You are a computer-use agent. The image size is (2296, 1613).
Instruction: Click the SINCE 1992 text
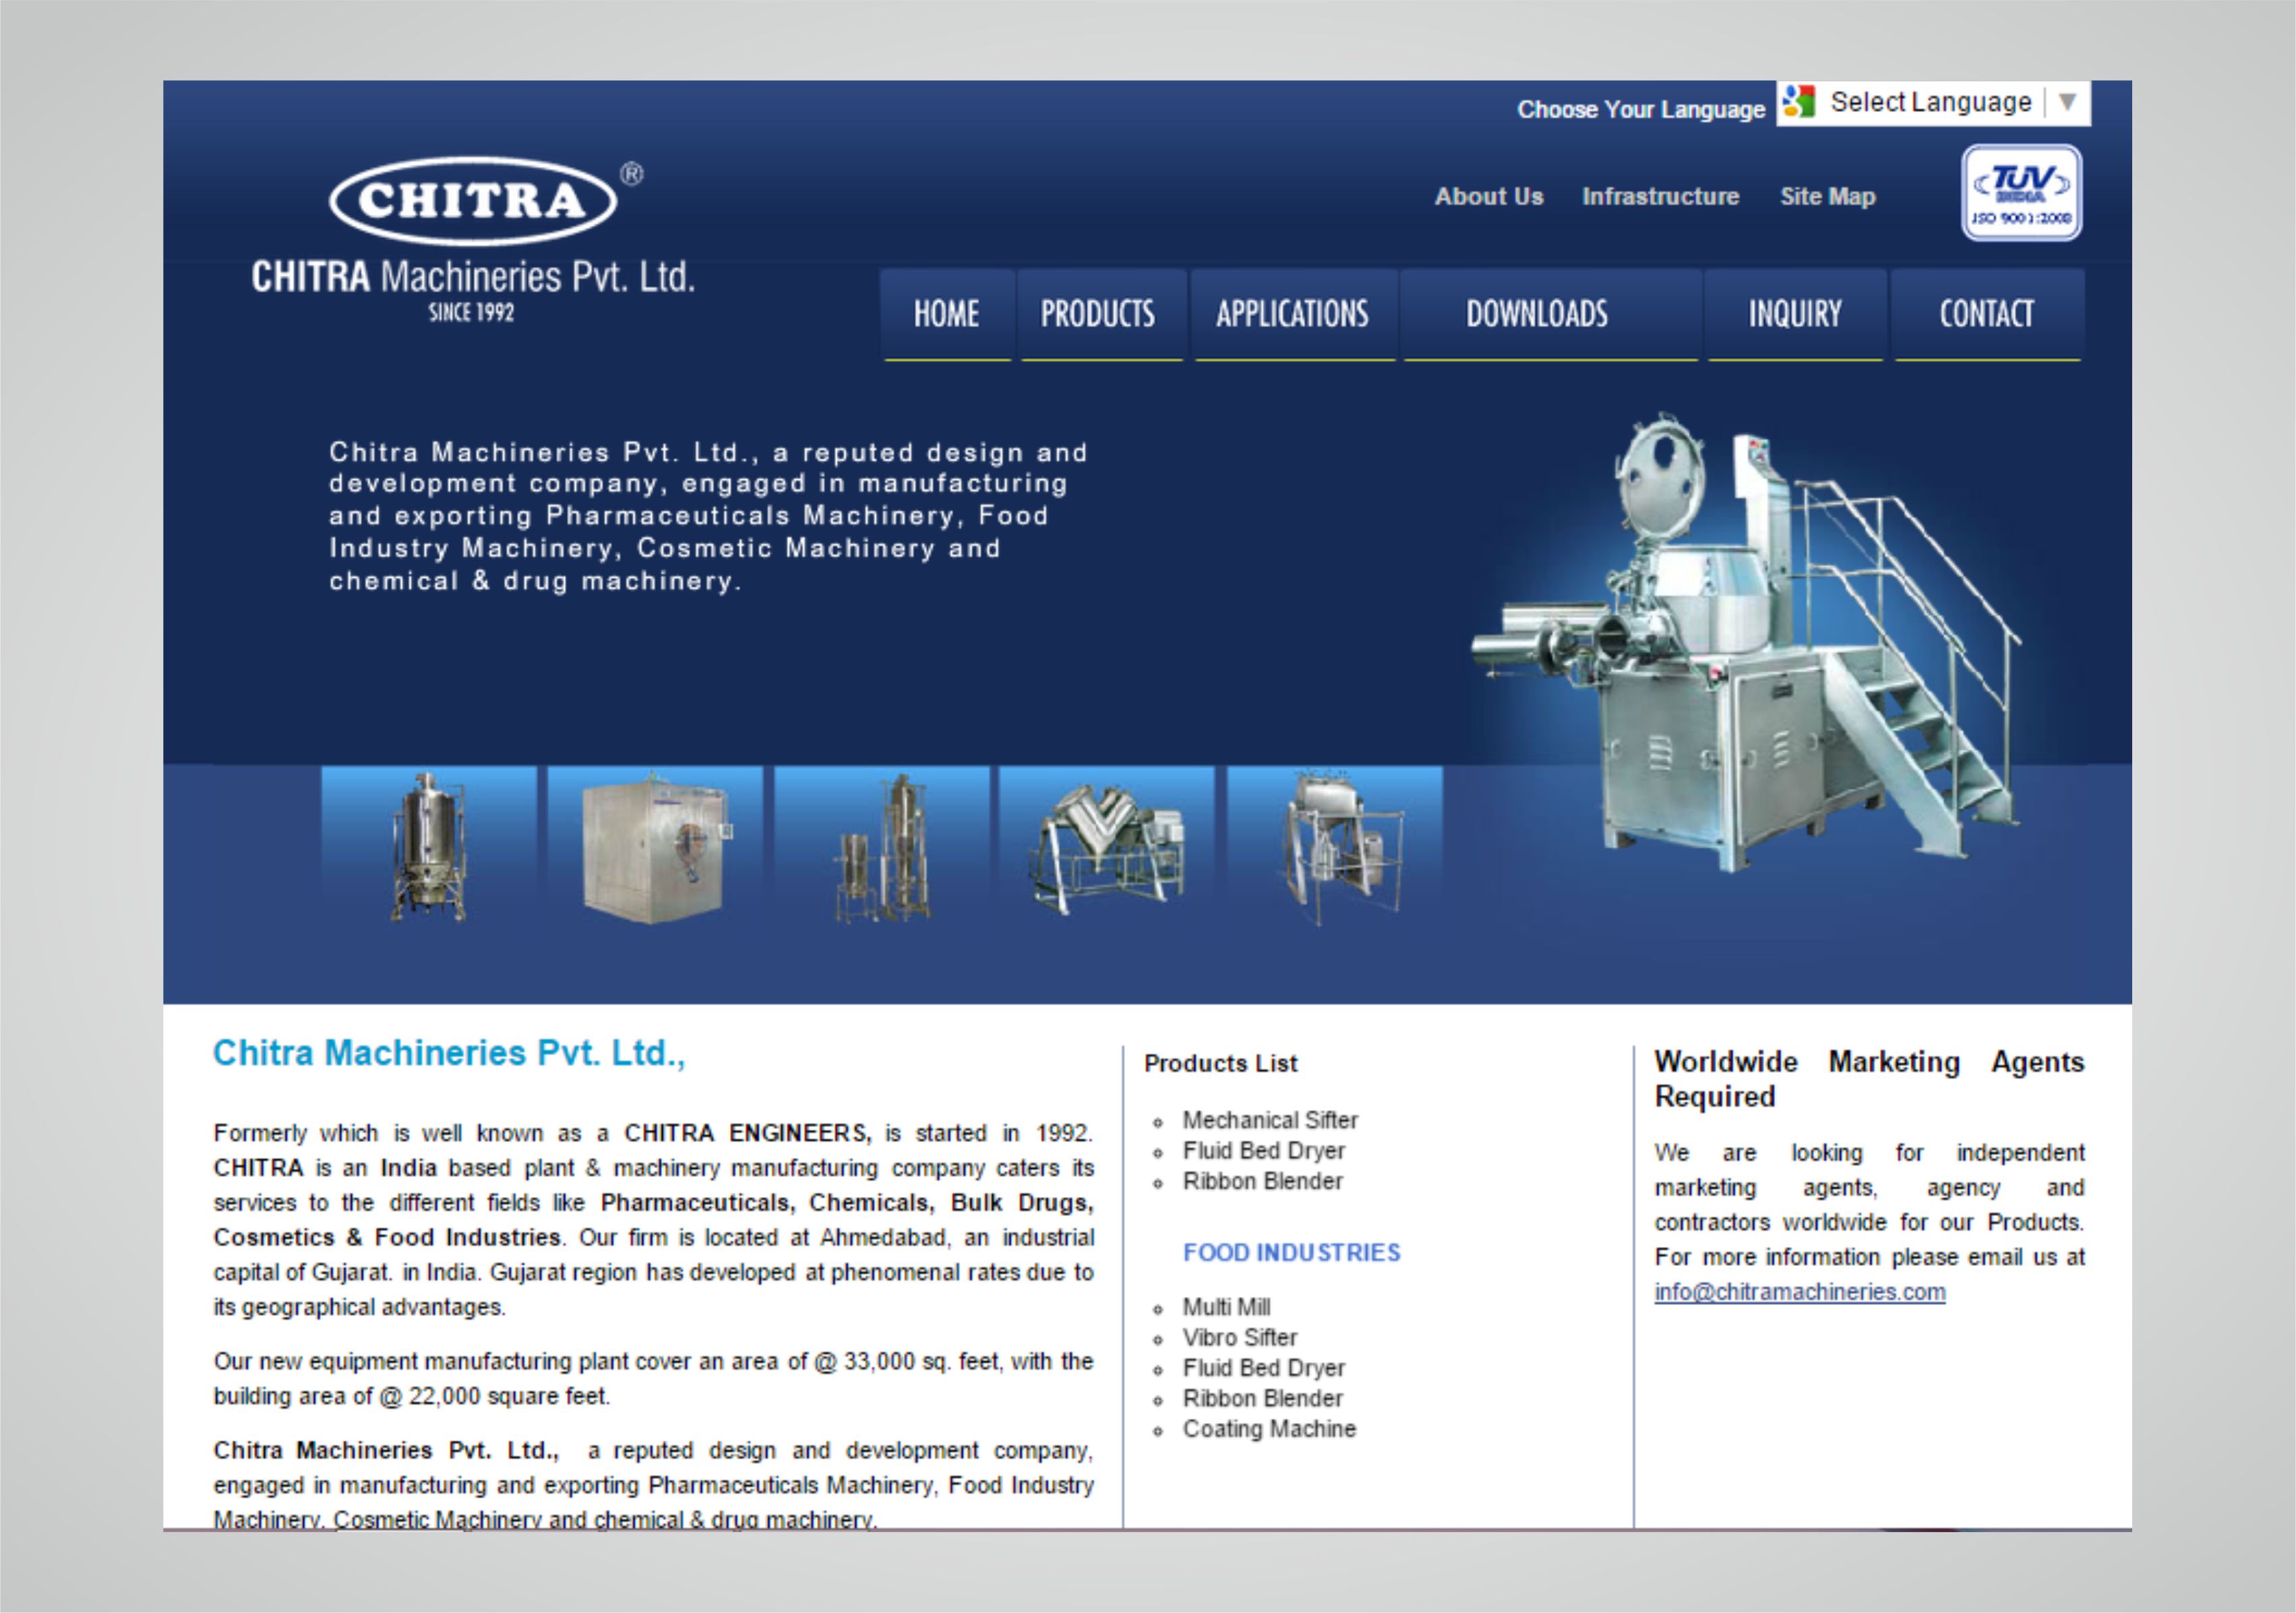tap(471, 313)
